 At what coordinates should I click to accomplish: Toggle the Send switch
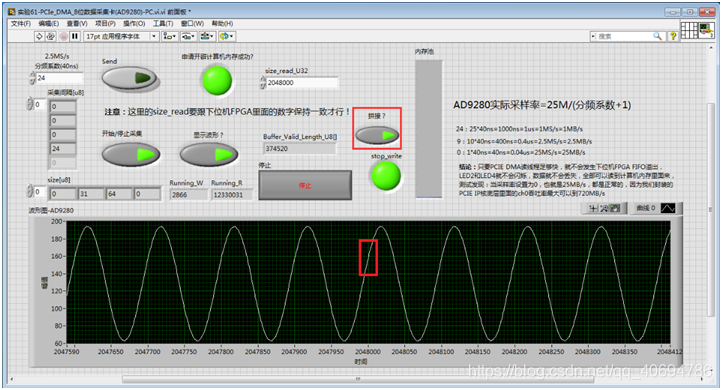[x=130, y=78]
